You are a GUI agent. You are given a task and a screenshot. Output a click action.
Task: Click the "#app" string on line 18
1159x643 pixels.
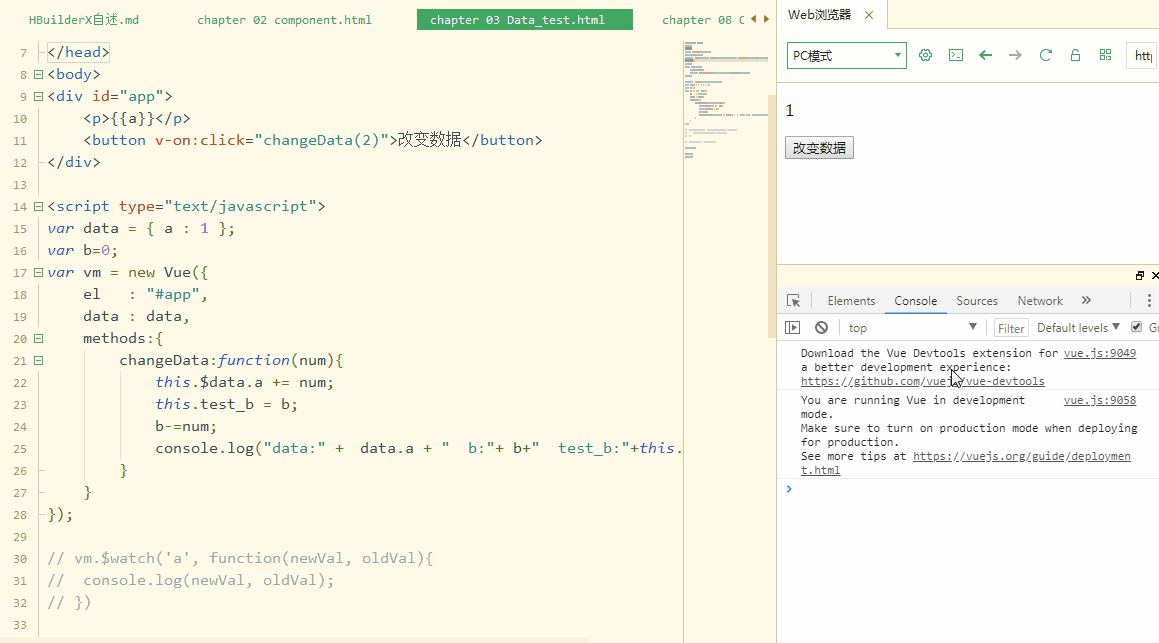click(x=173, y=295)
